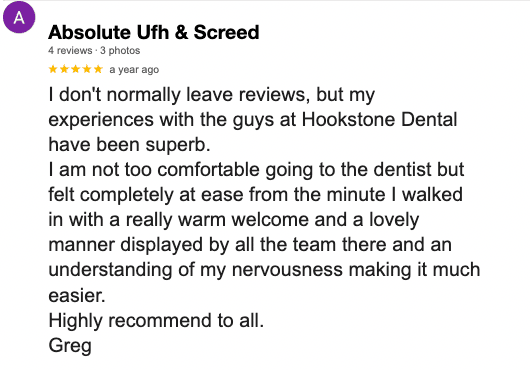
Task: Click the purple "A" reviewer avatar
Action: (x=19, y=17)
